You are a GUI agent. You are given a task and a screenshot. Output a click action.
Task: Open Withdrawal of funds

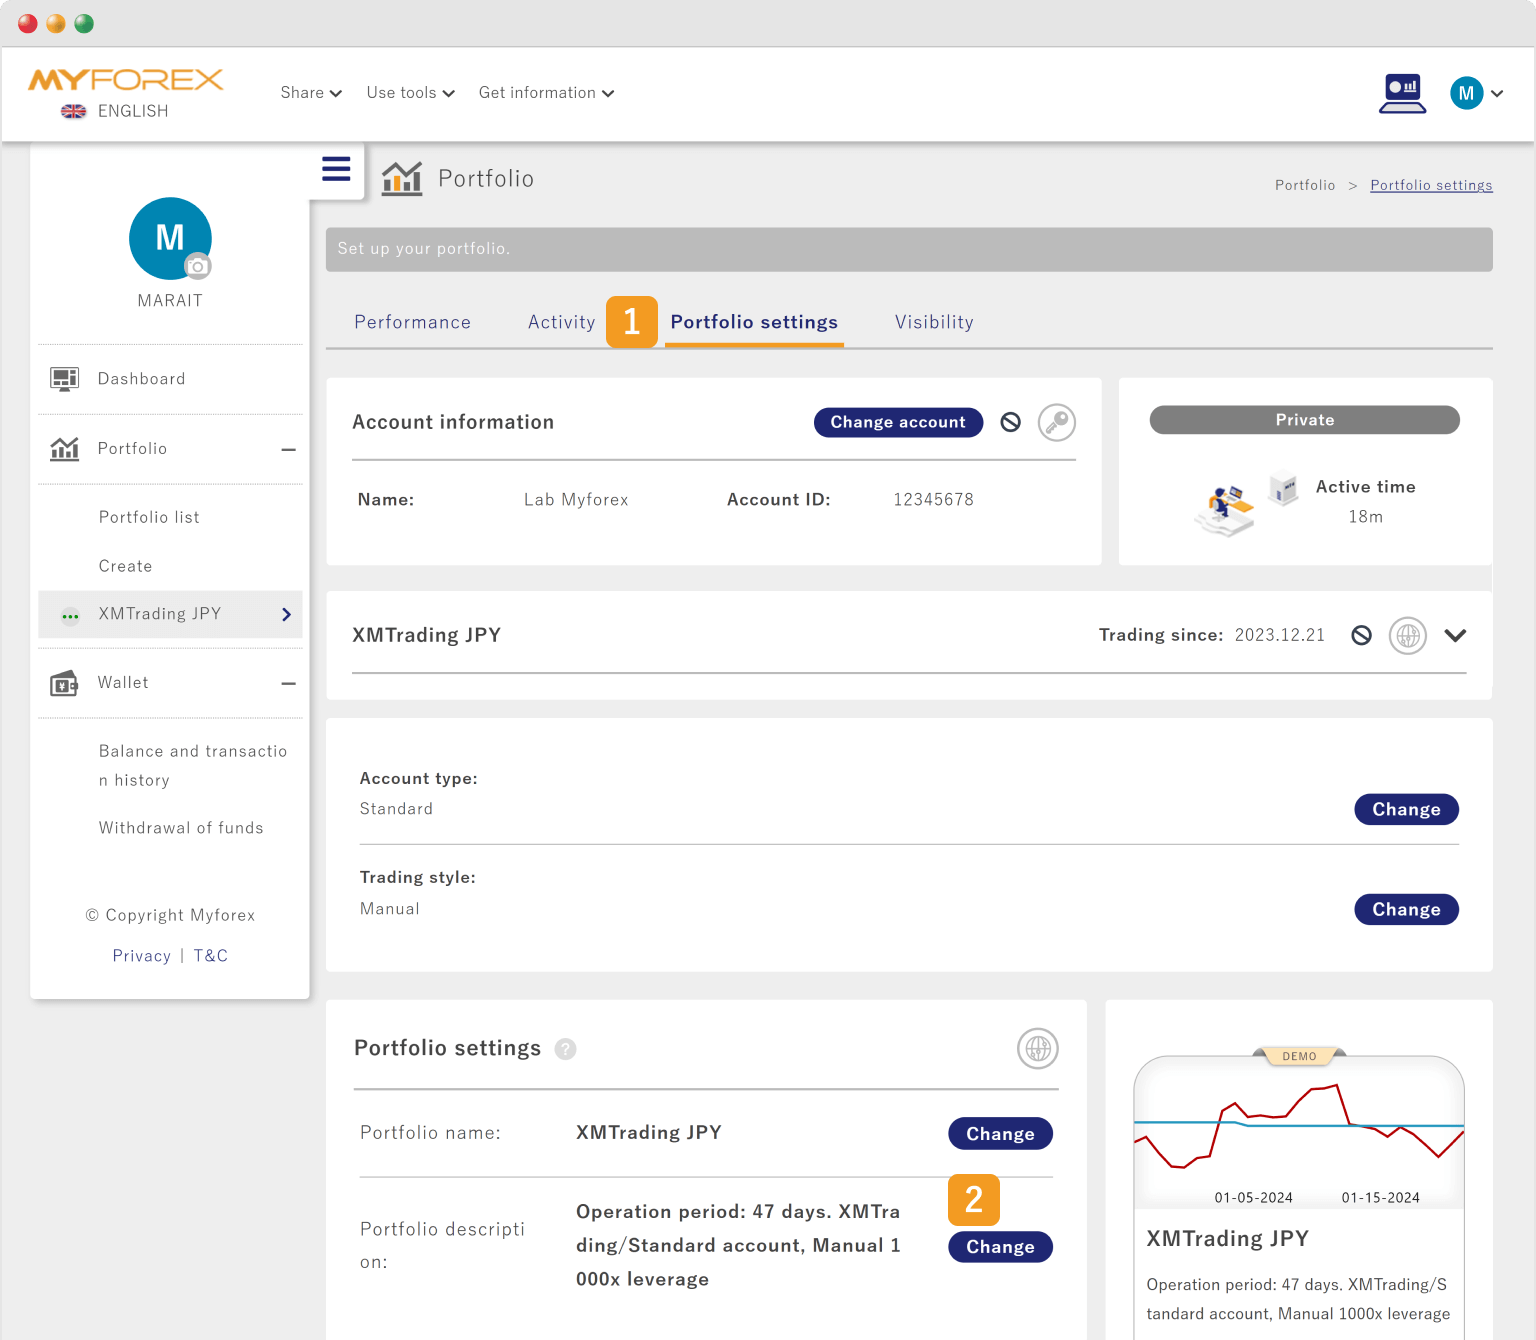[181, 828]
